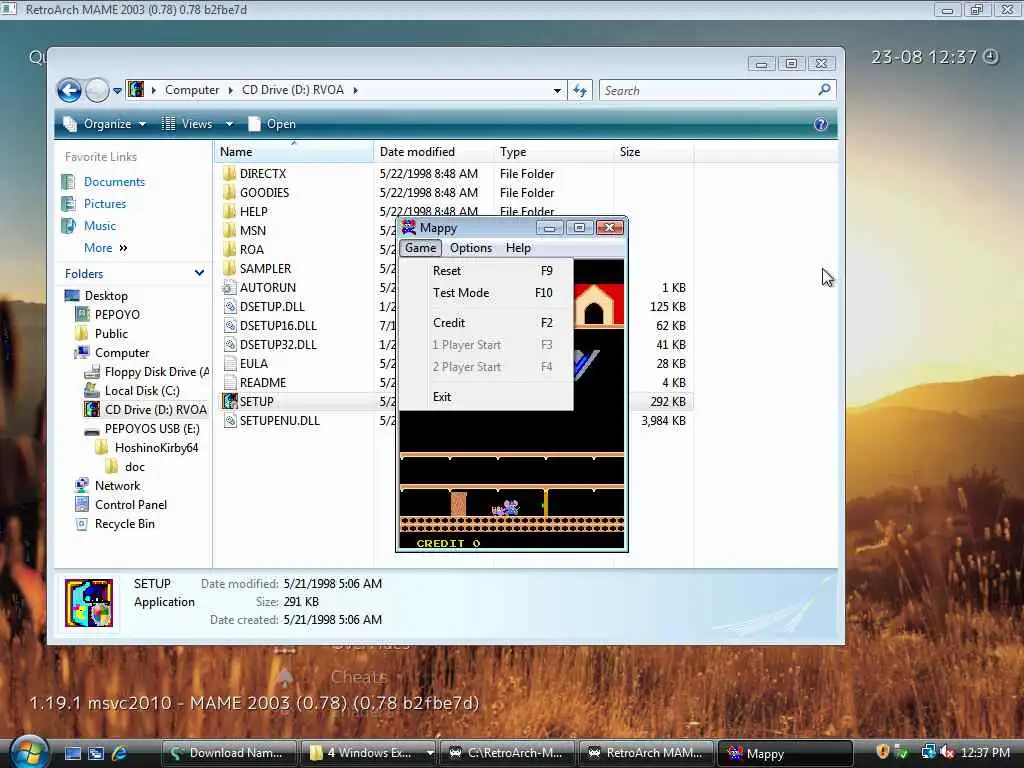Open the Organize dropdown menu
1024x768 pixels.
tap(104, 123)
